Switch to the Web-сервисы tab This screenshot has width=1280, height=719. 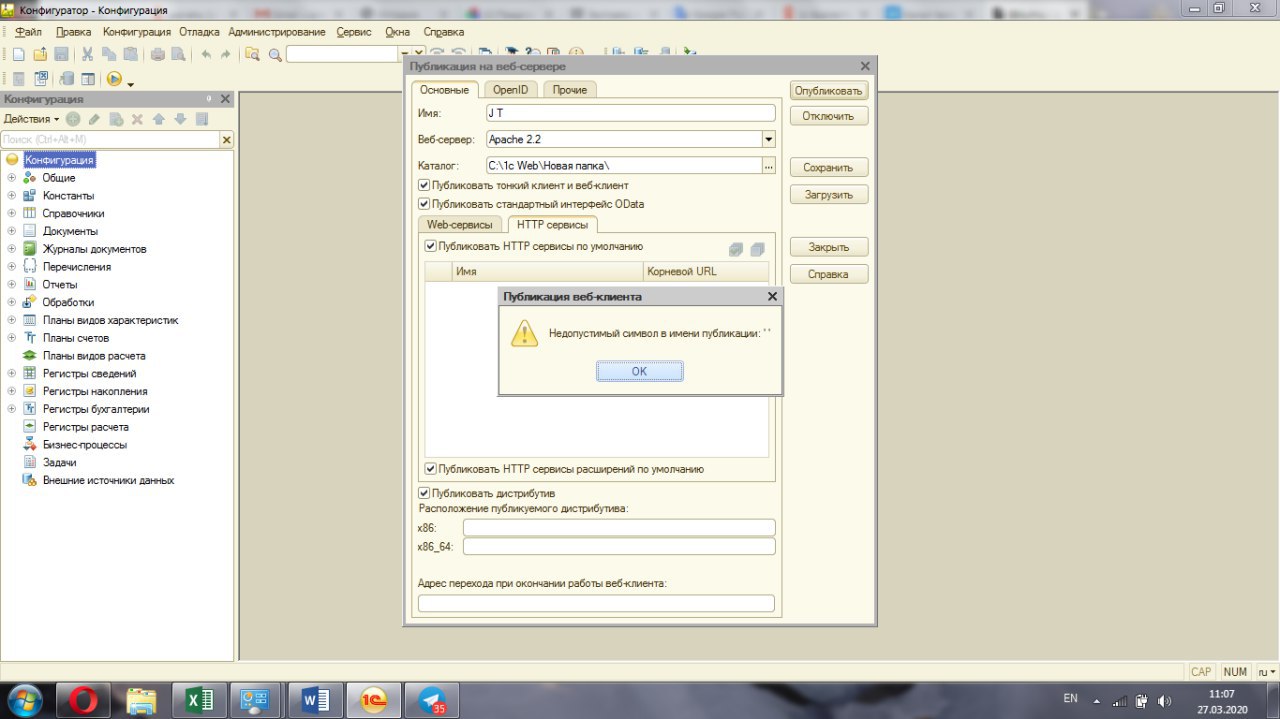coord(459,225)
